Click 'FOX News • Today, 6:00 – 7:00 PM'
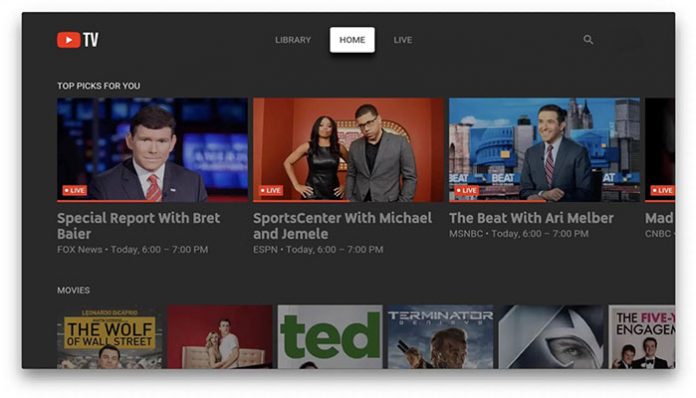 pos(132,249)
